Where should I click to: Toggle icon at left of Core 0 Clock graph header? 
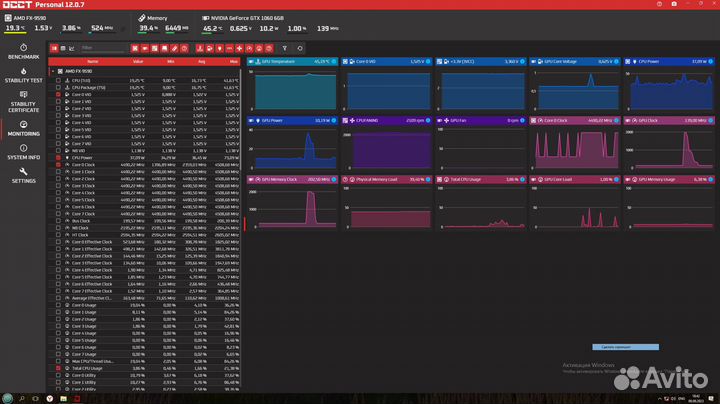click(x=534, y=120)
